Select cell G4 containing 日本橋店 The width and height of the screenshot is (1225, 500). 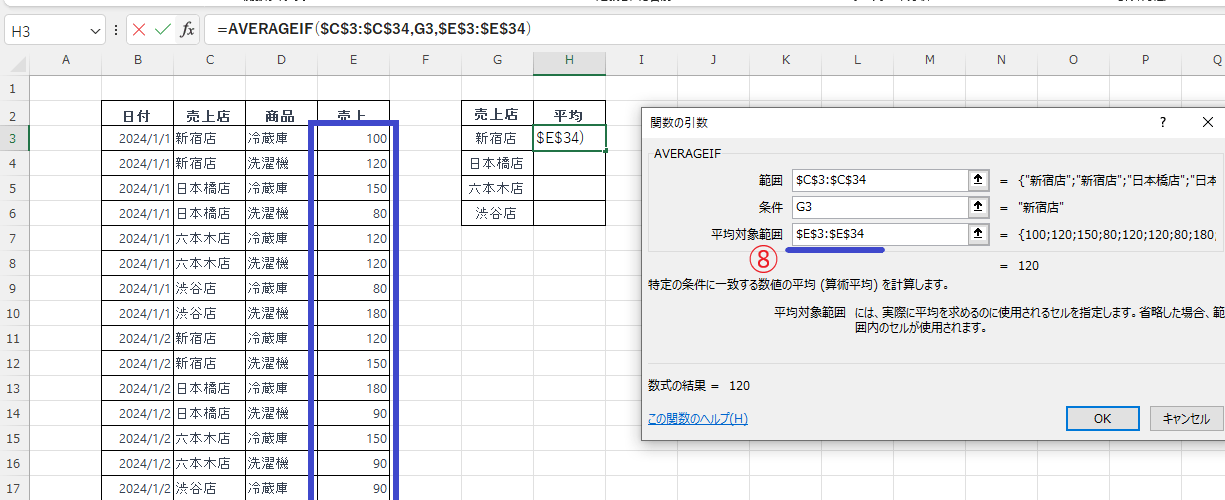pos(496,163)
